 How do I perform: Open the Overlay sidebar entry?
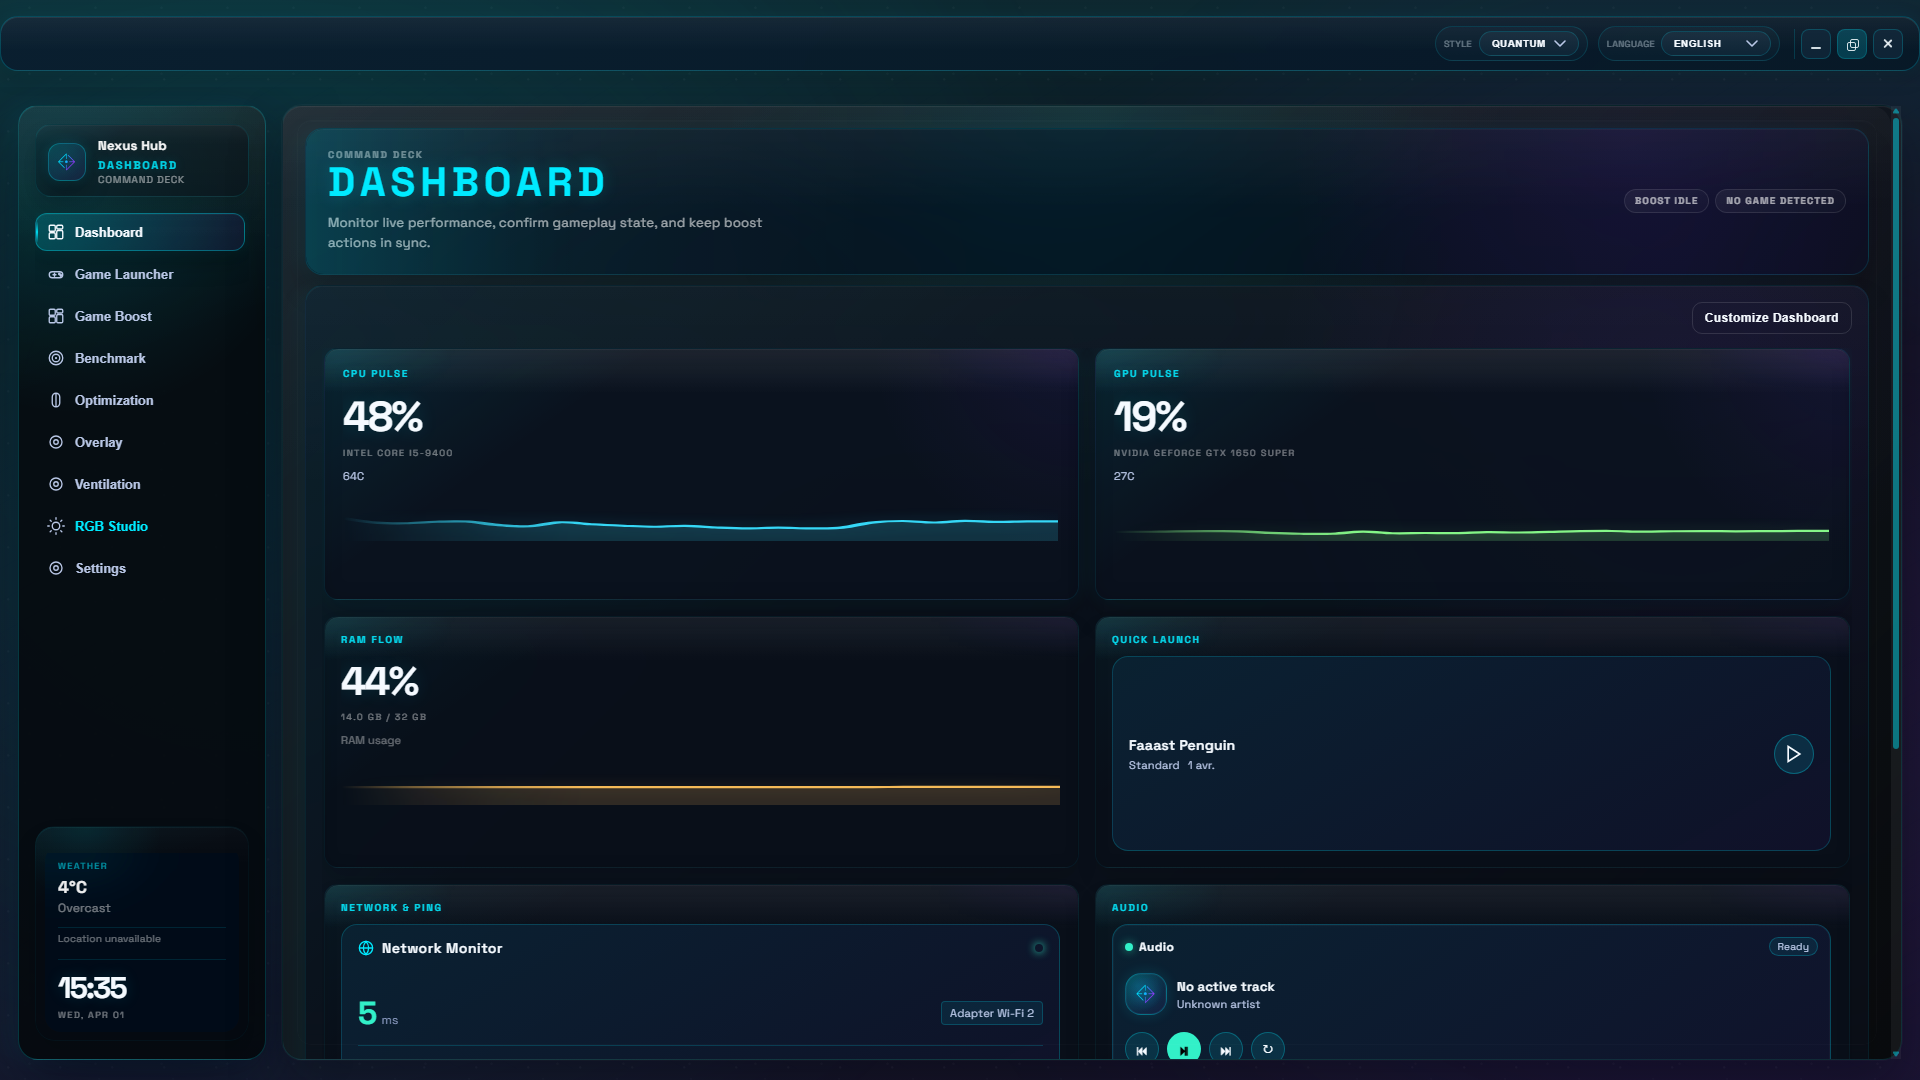pos(98,442)
